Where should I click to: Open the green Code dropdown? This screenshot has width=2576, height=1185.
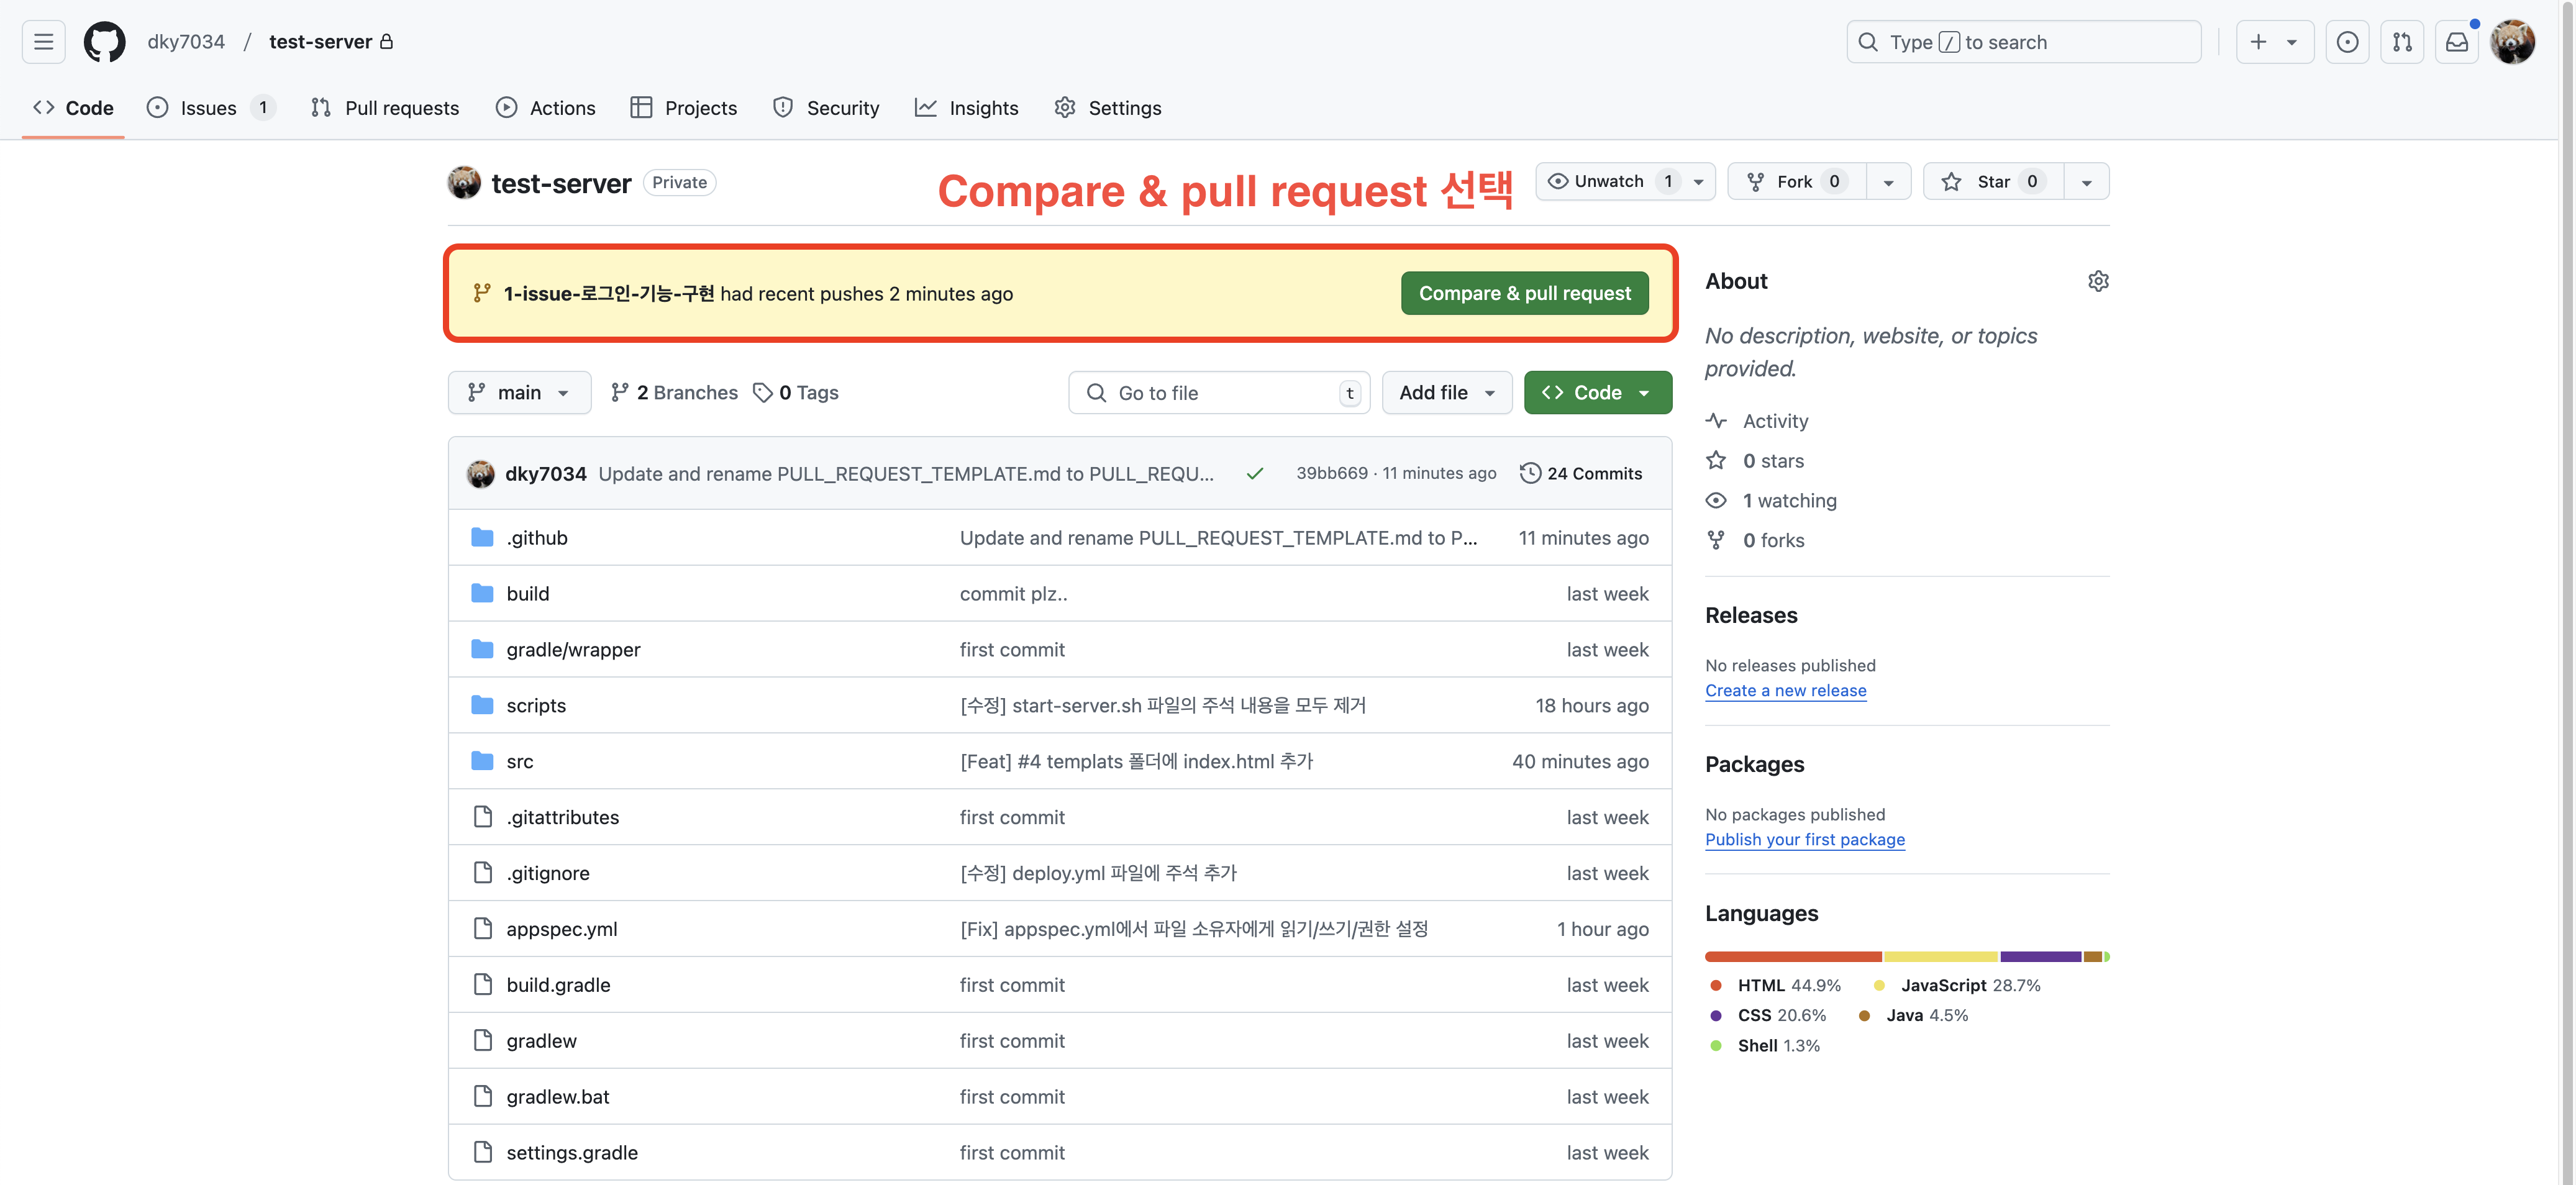[1597, 392]
